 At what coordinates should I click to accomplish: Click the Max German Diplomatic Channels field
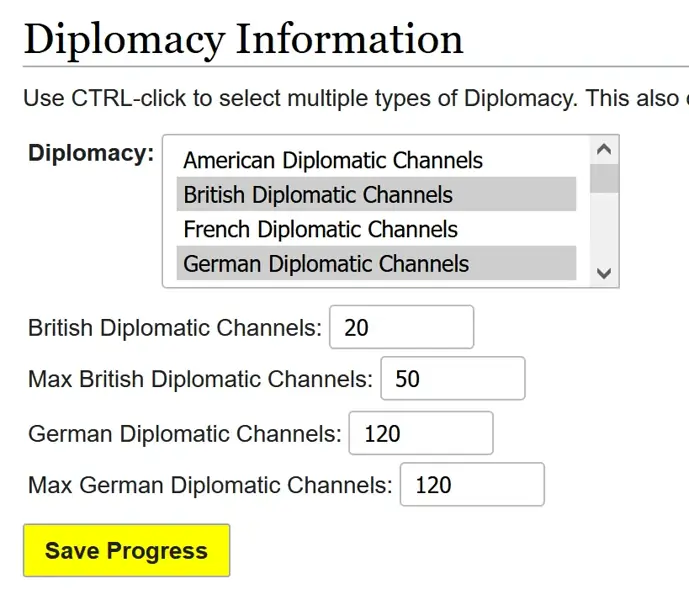pos(472,485)
